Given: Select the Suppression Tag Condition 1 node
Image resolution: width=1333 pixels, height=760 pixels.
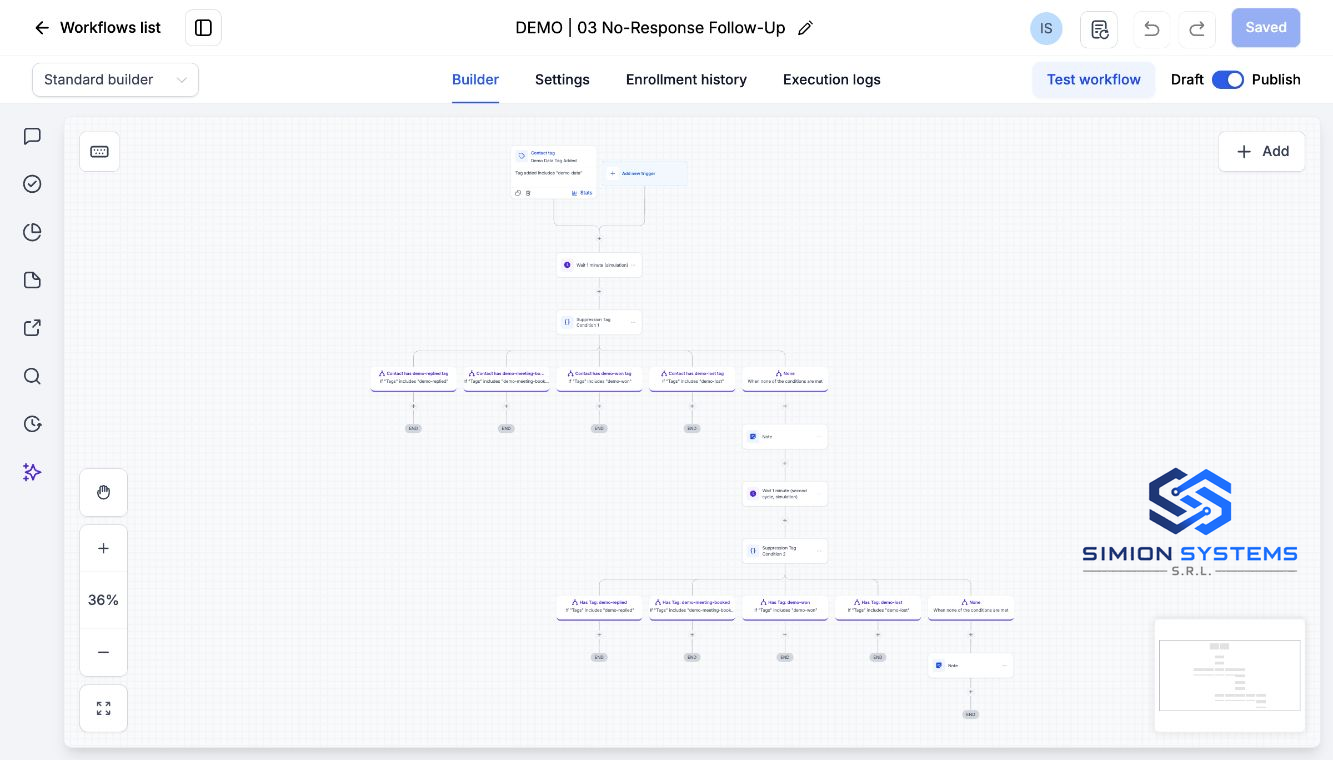Looking at the screenshot, I should (599, 322).
